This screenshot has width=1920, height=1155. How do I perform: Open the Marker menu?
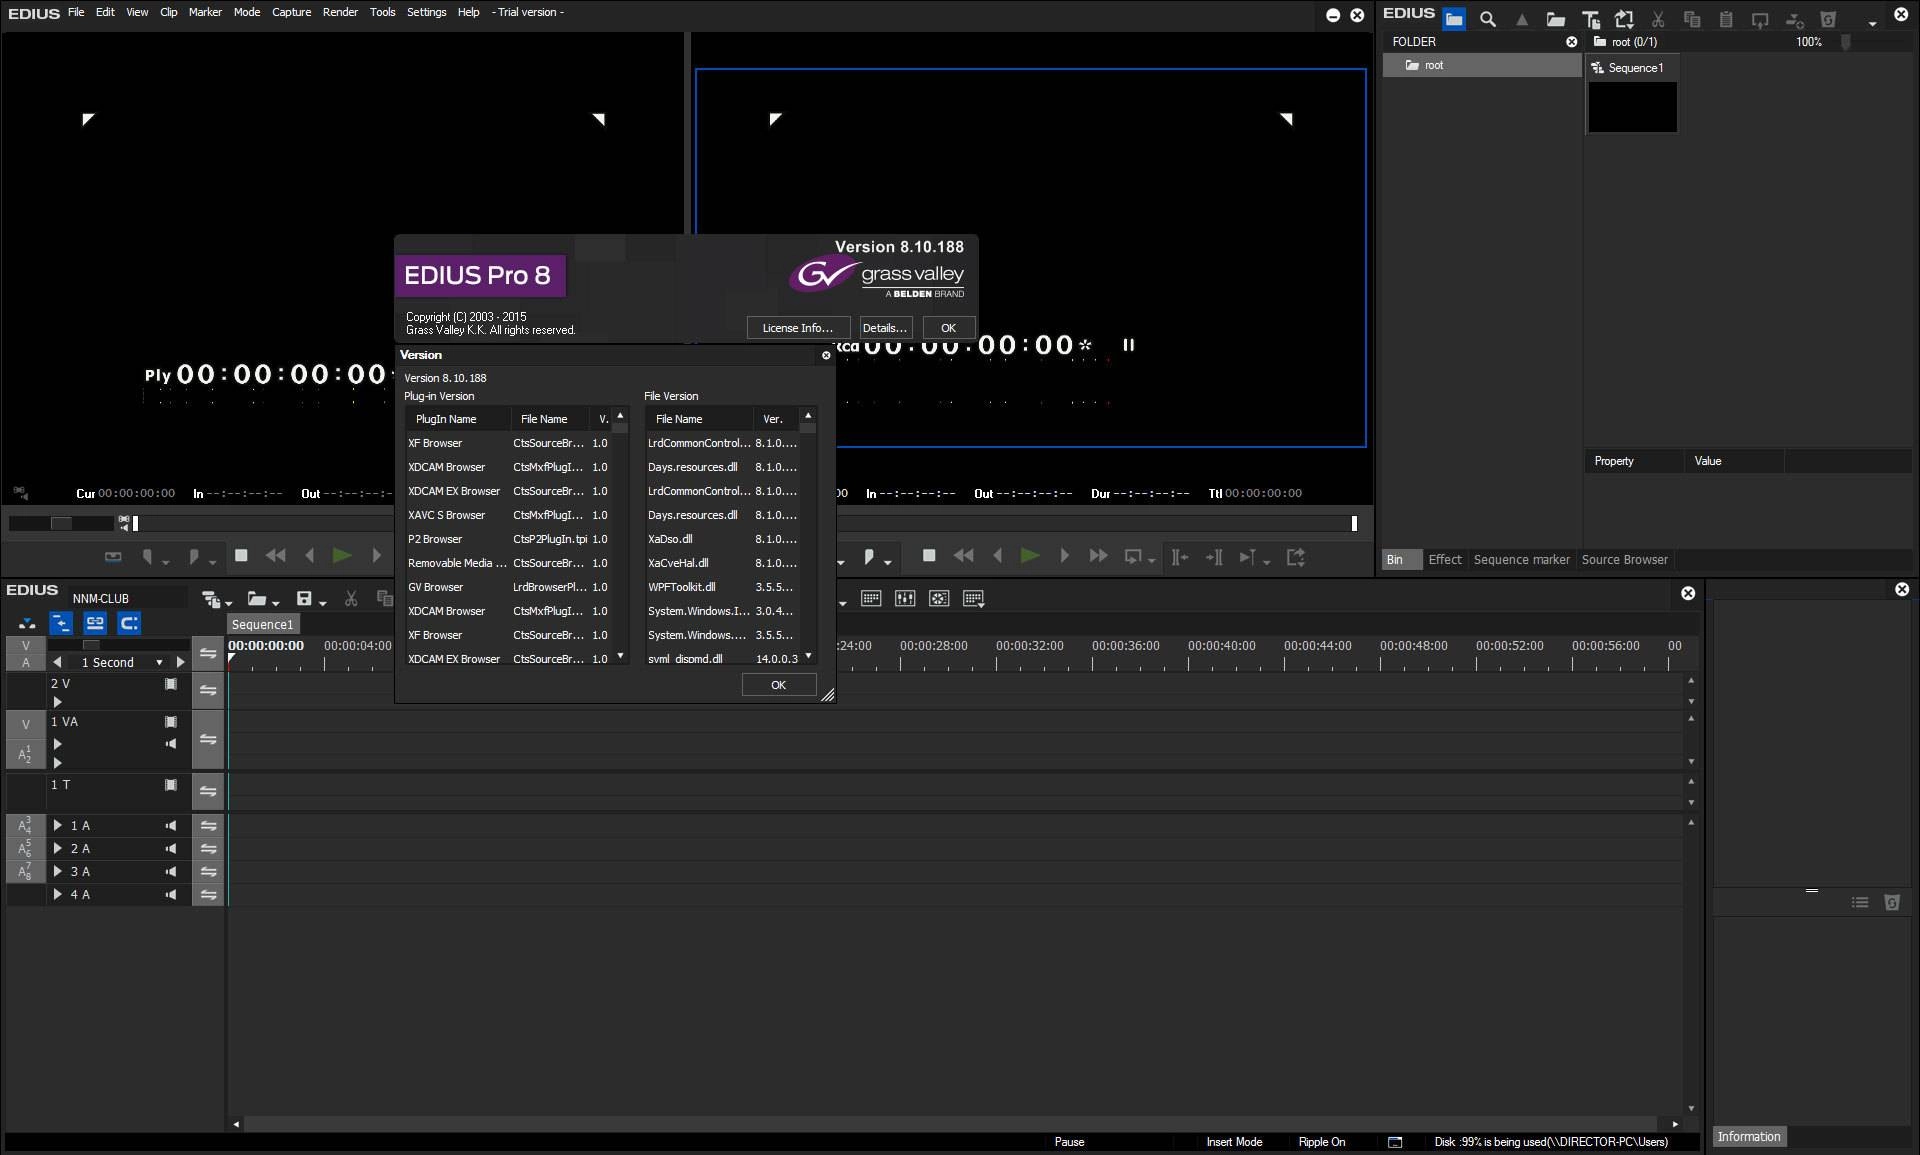pos(205,12)
